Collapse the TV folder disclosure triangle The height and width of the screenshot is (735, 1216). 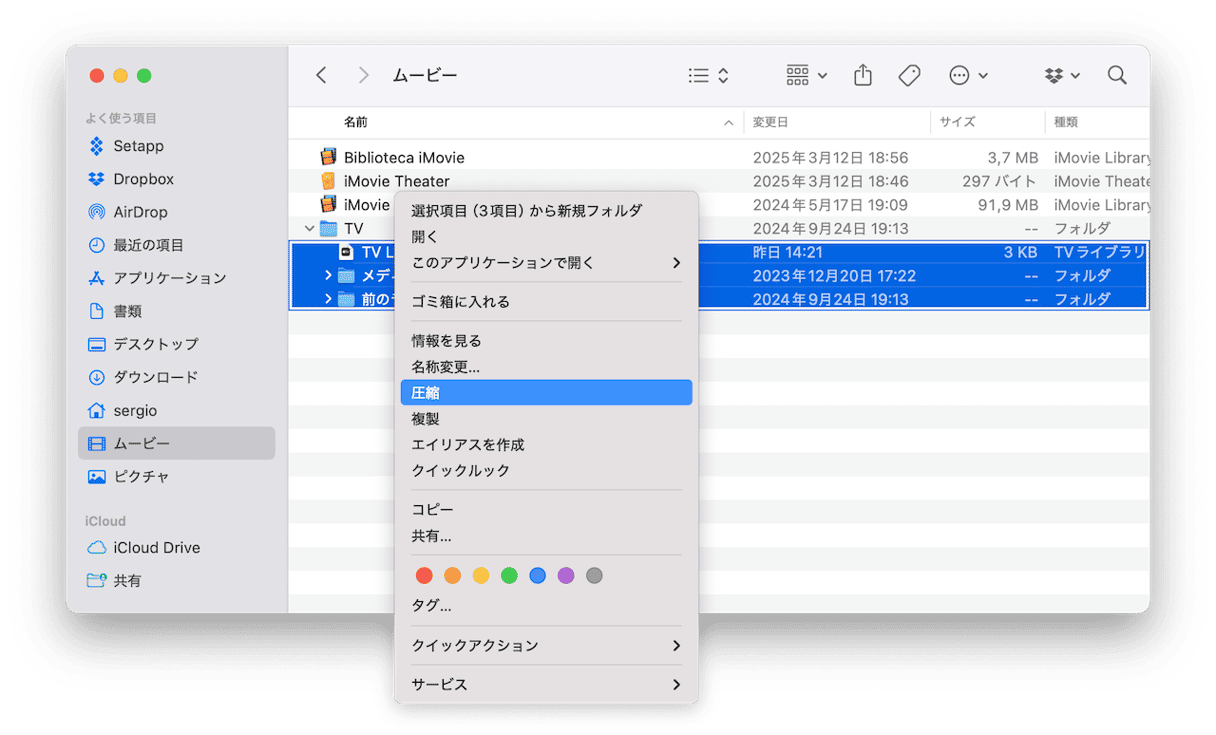click(x=310, y=229)
